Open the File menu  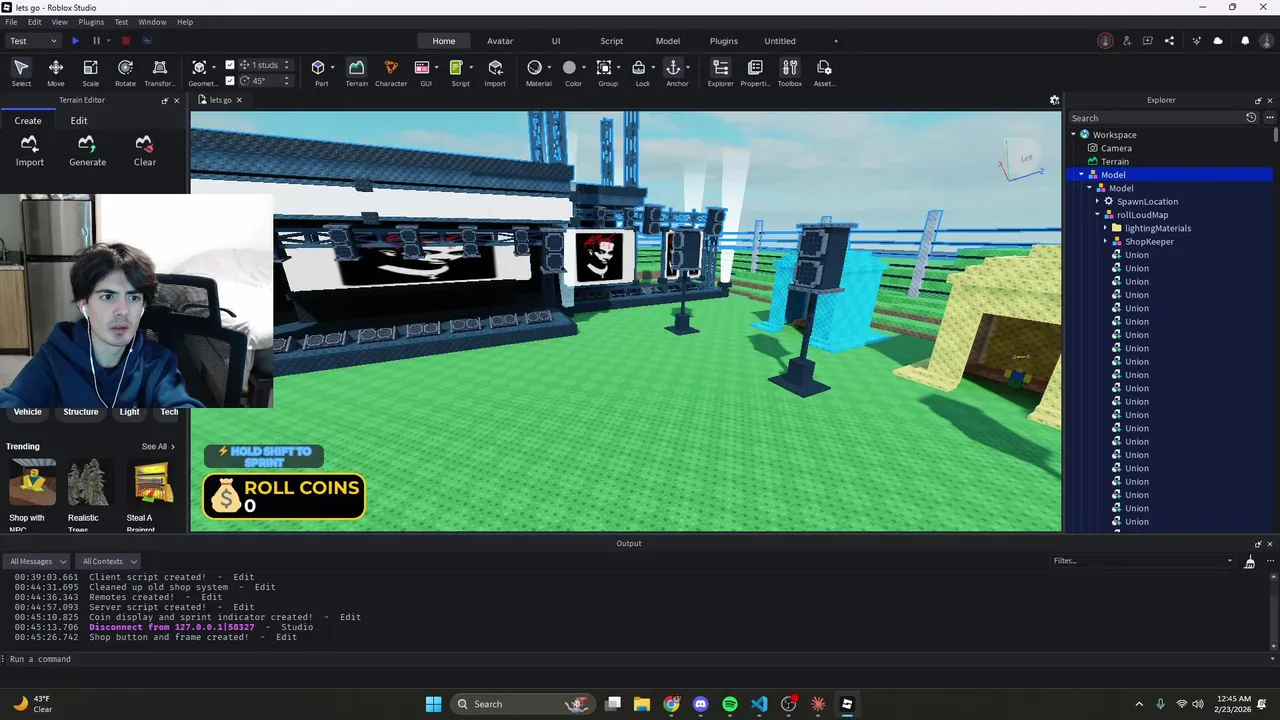pyautogui.click(x=11, y=22)
